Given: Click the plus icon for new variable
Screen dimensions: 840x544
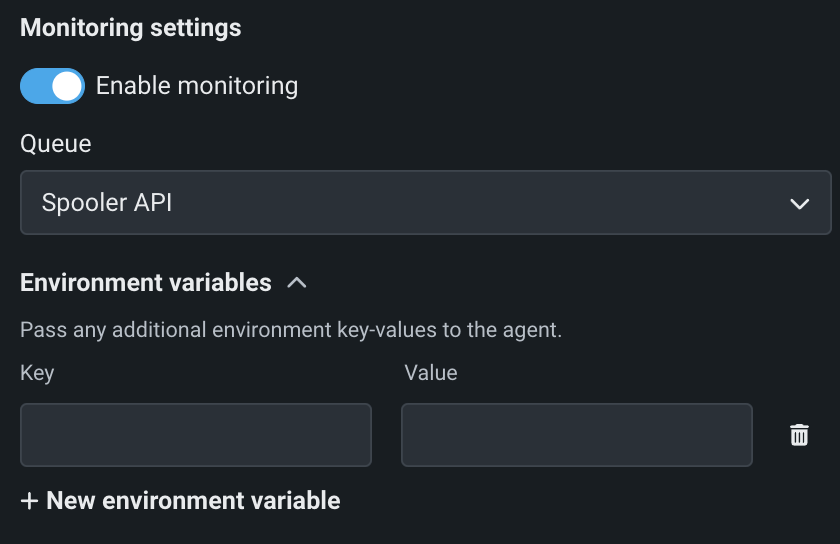Looking at the screenshot, I should tap(29, 501).
